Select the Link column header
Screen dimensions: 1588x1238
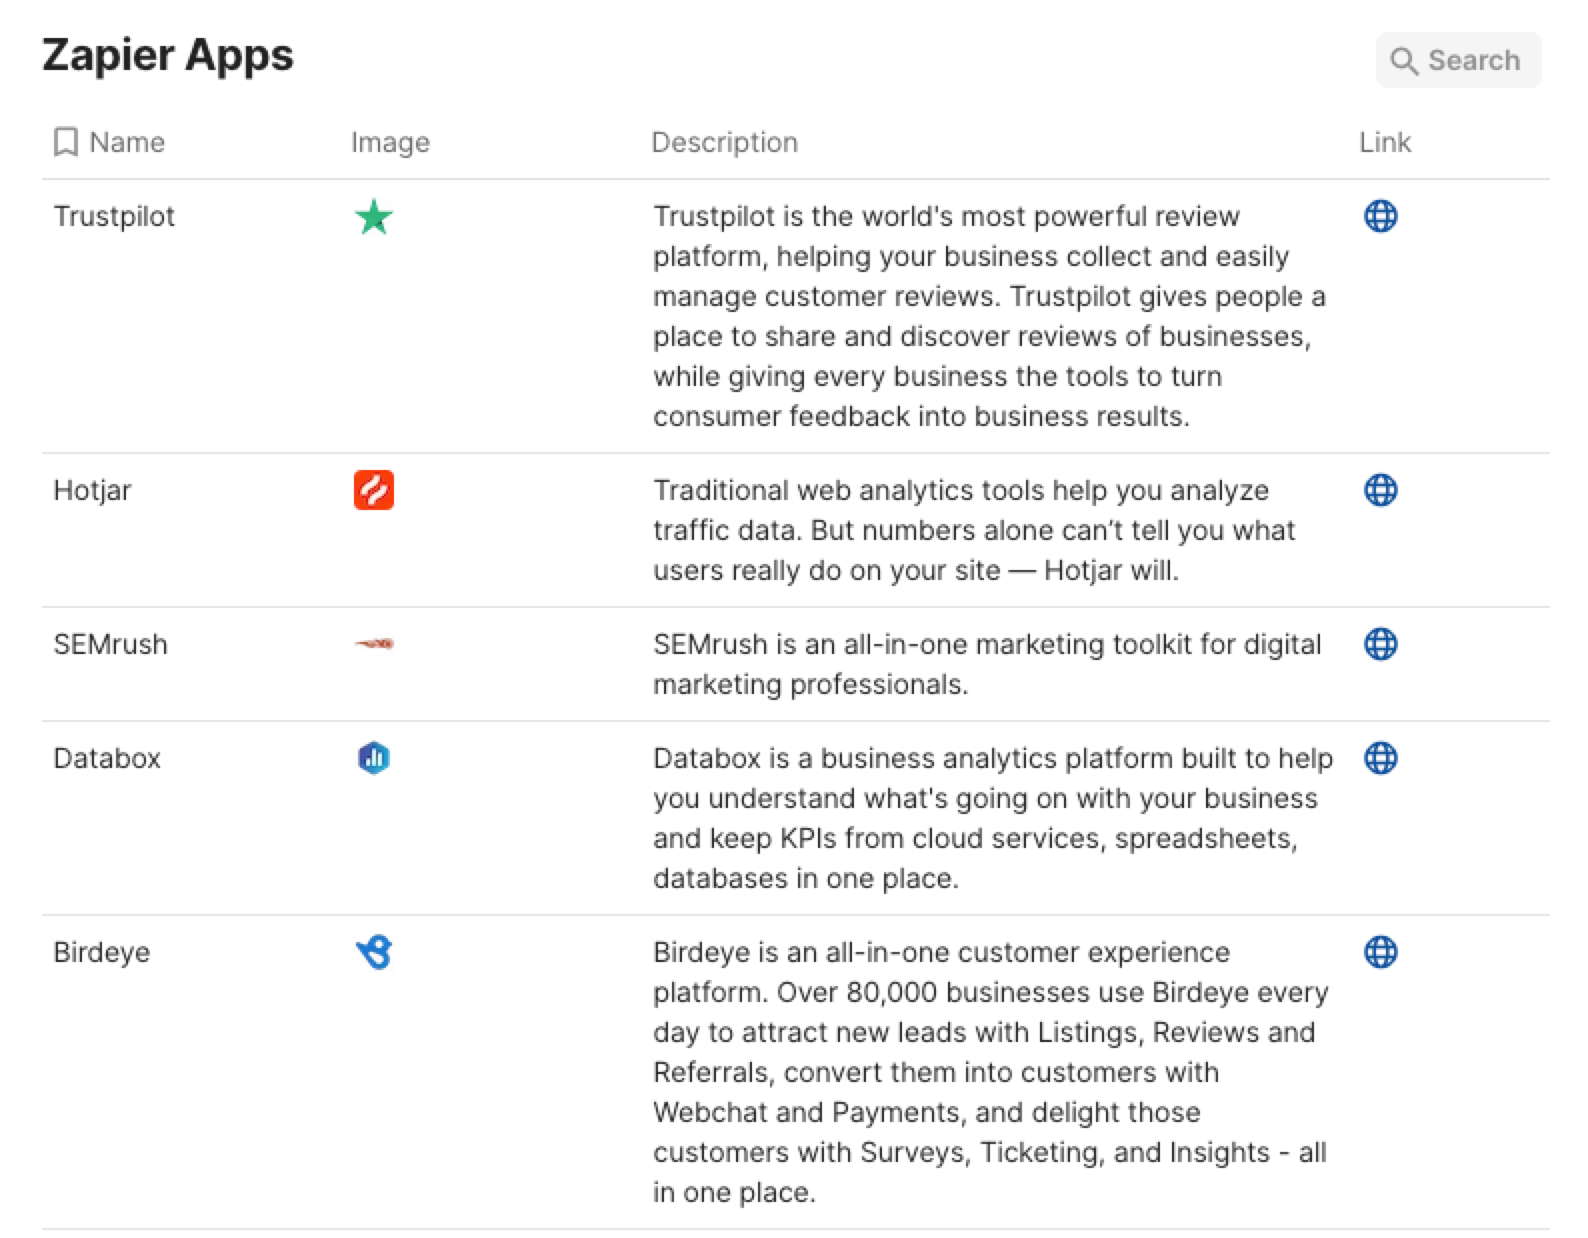click(1385, 142)
